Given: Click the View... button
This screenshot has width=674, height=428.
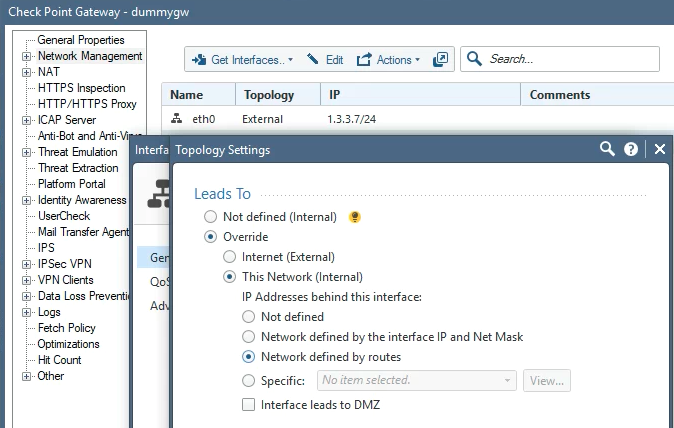Looking at the screenshot, I should point(547,380).
